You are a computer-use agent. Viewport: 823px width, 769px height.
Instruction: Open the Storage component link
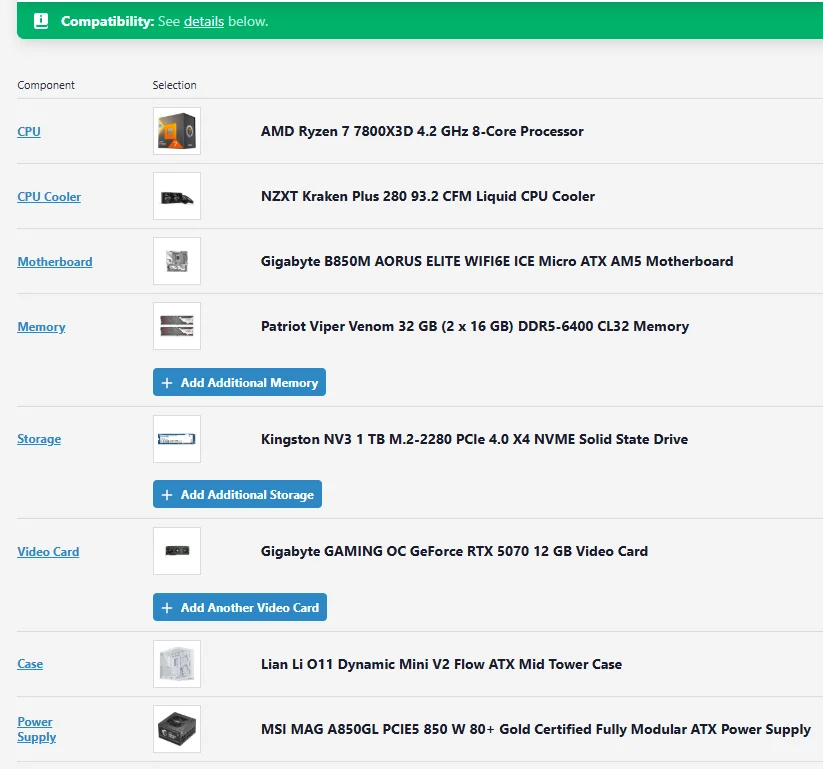pyautogui.click(x=39, y=439)
